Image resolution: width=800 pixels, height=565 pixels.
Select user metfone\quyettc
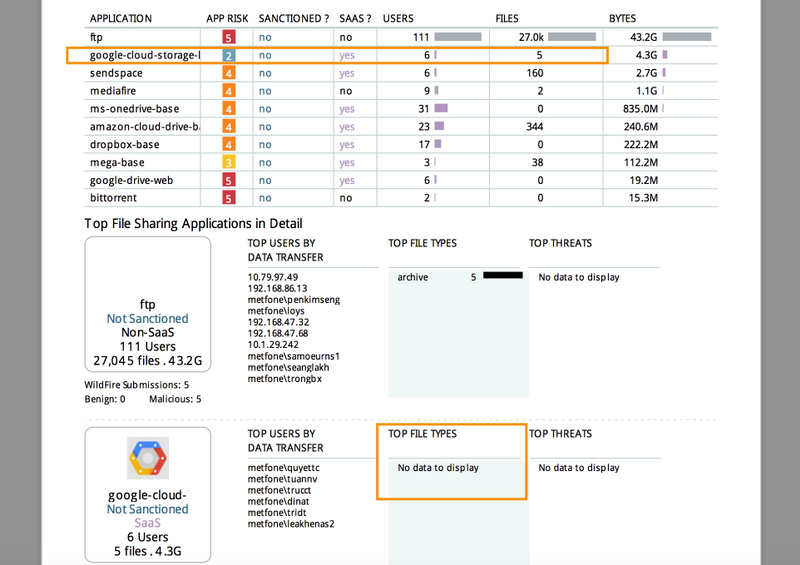[284, 468]
